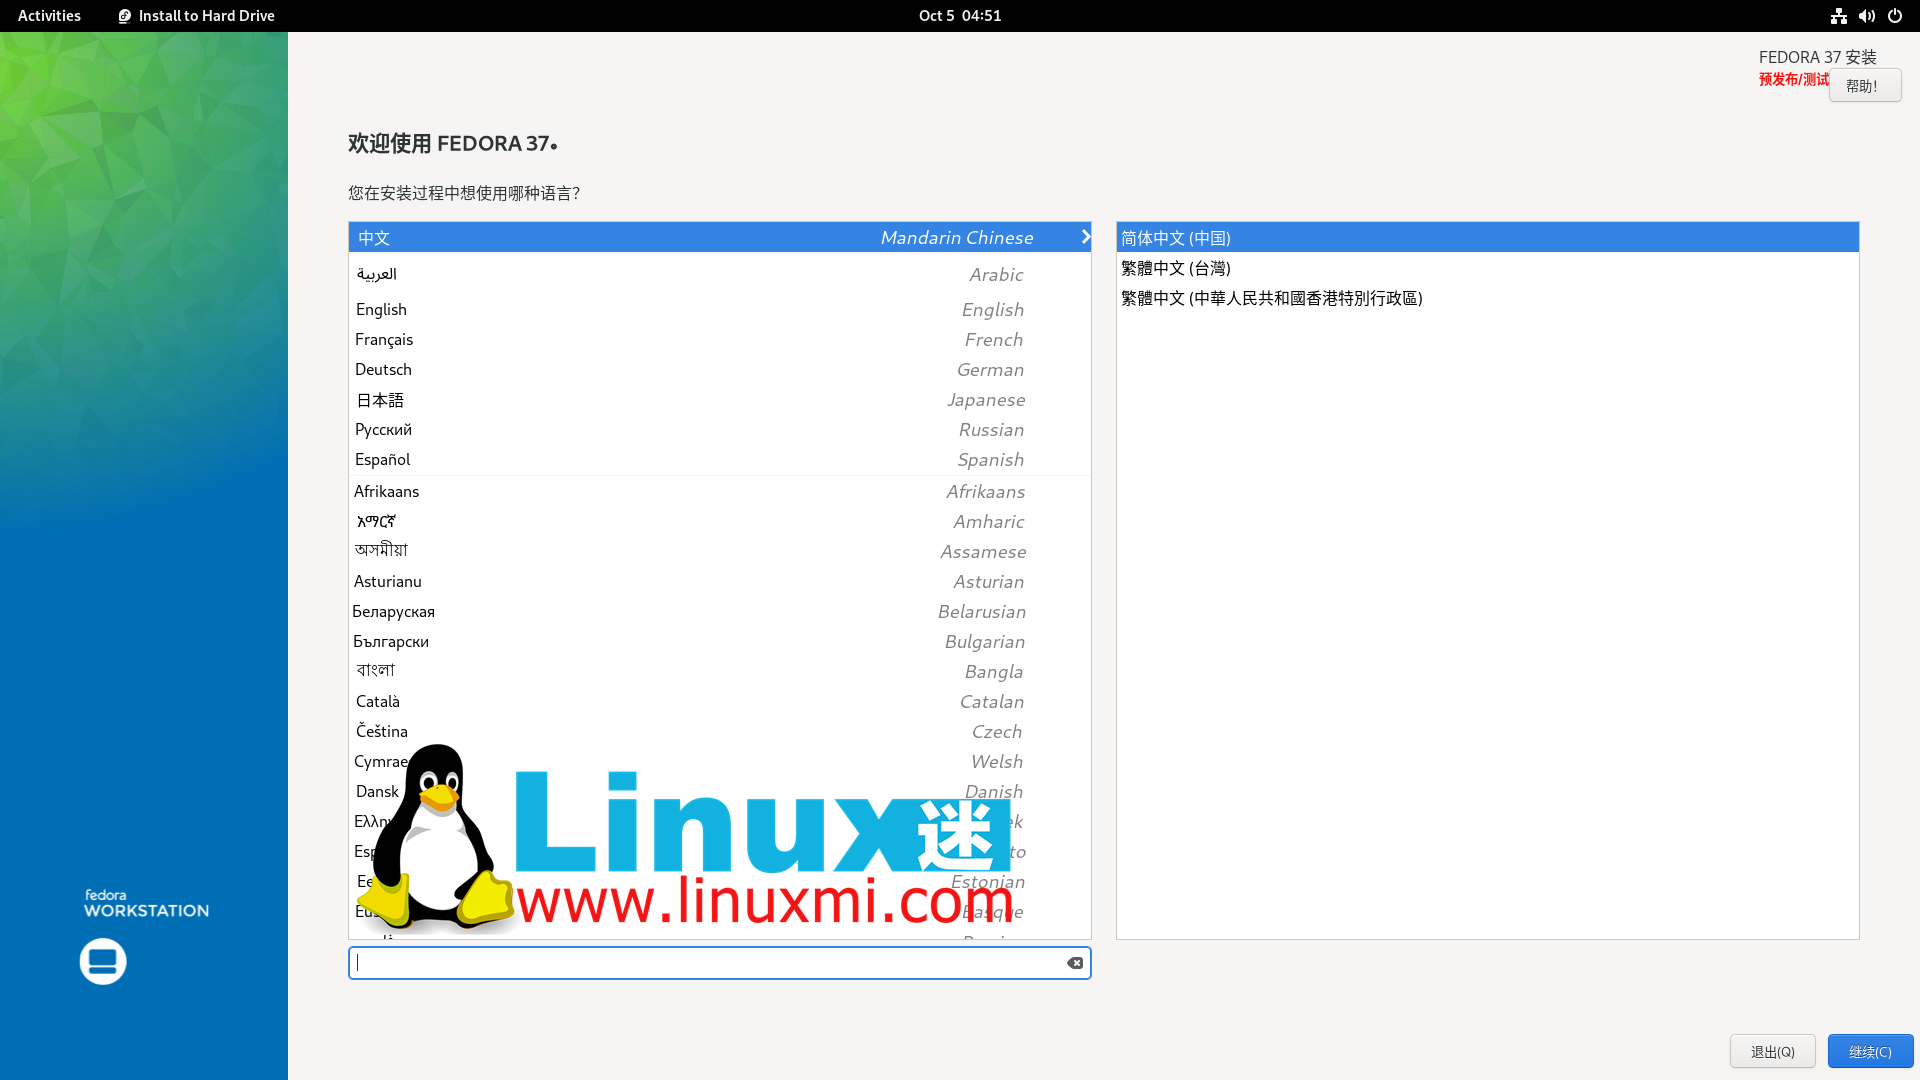Click the Install to Hard Drive app icon
Image resolution: width=1920 pixels, height=1080 pixels.
tap(125, 16)
